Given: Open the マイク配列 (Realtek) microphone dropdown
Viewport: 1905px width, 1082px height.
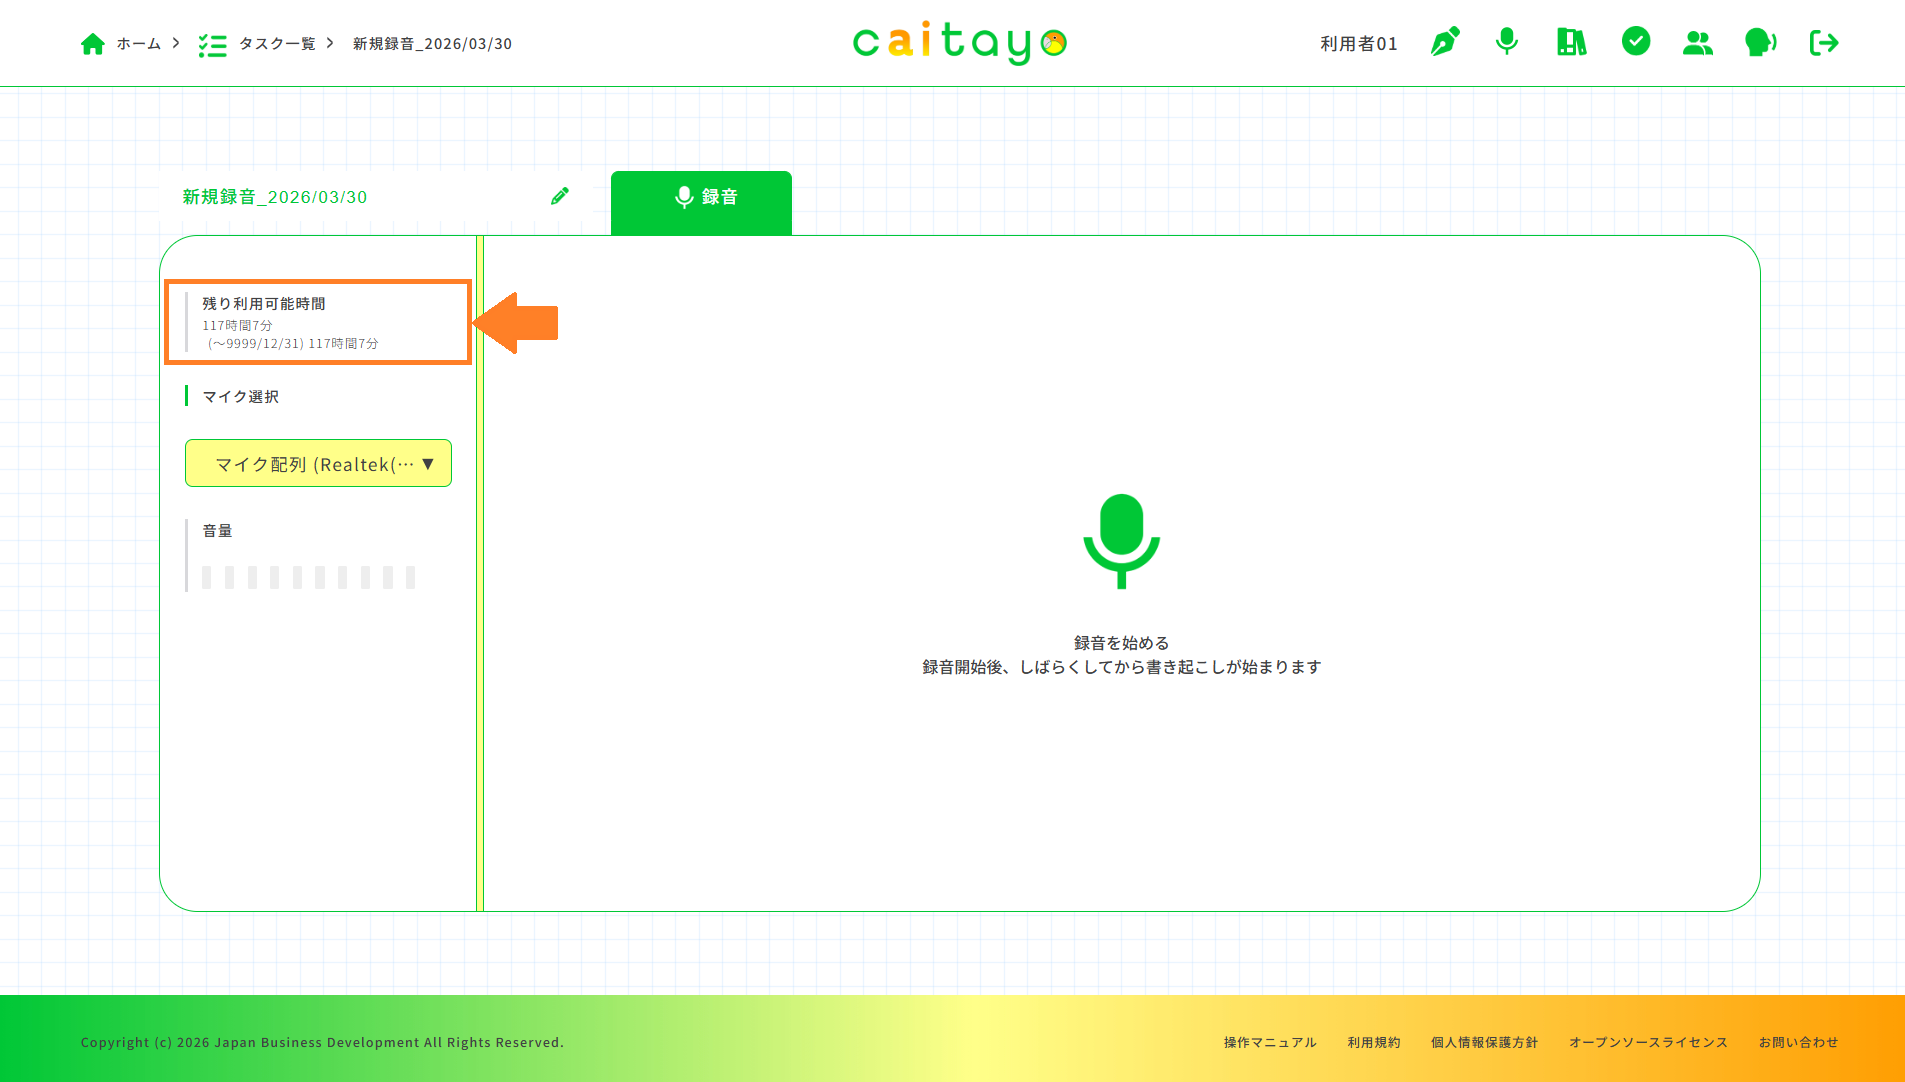Looking at the screenshot, I should pos(318,463).
